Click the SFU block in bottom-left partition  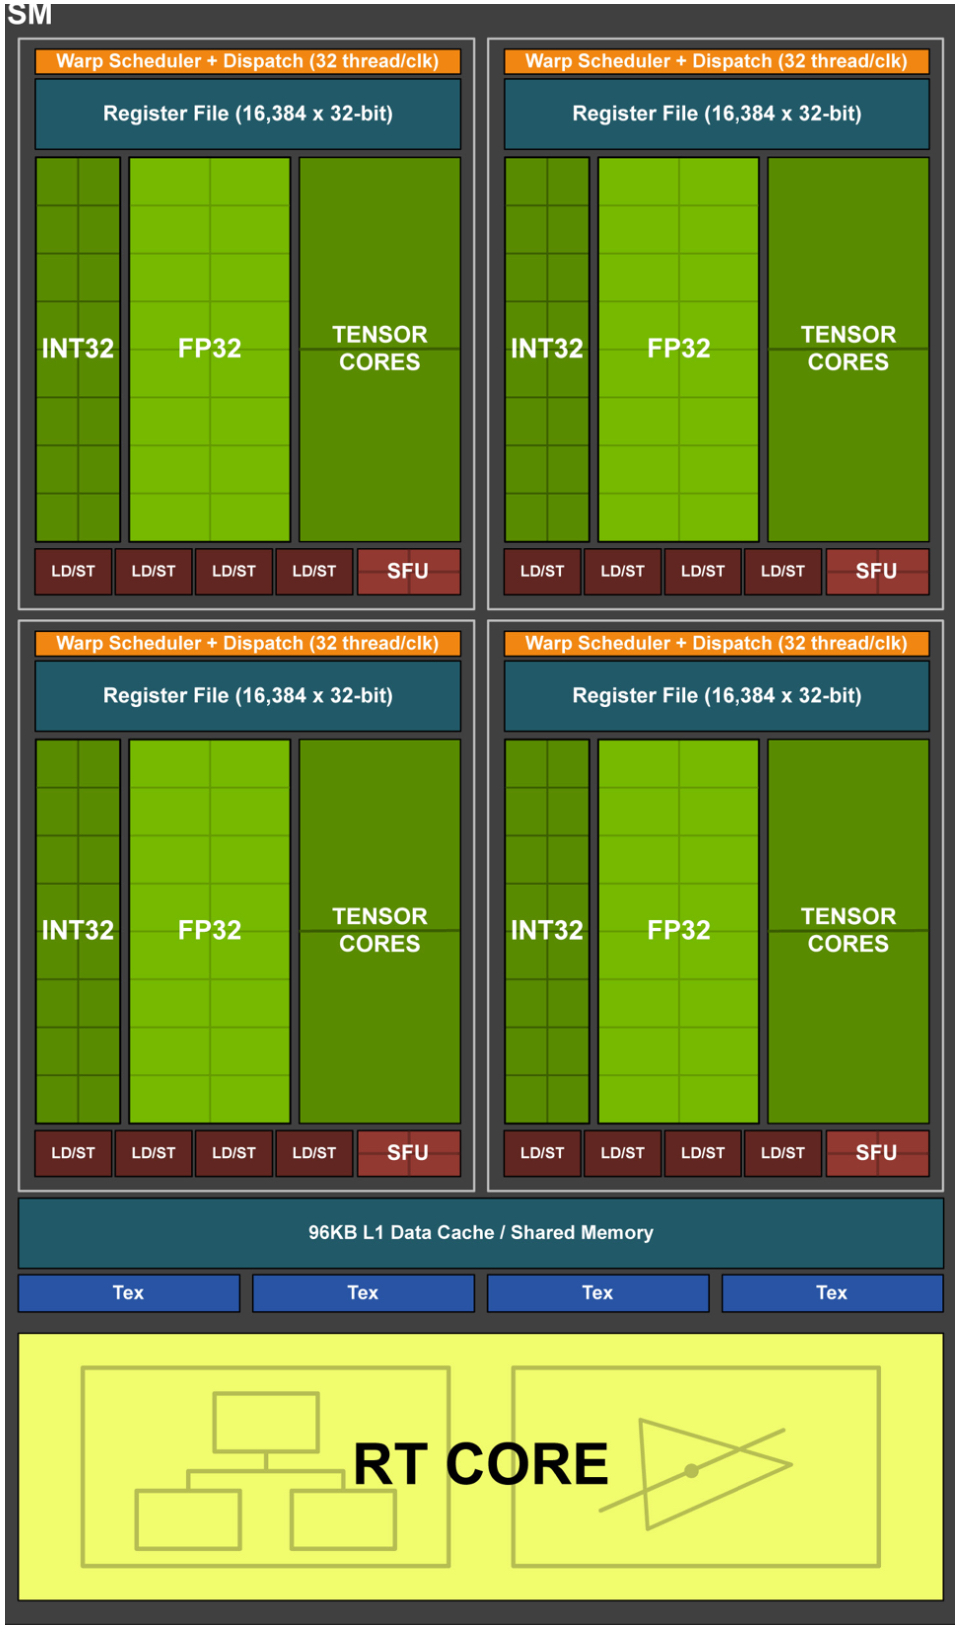tap(409, 1153)
